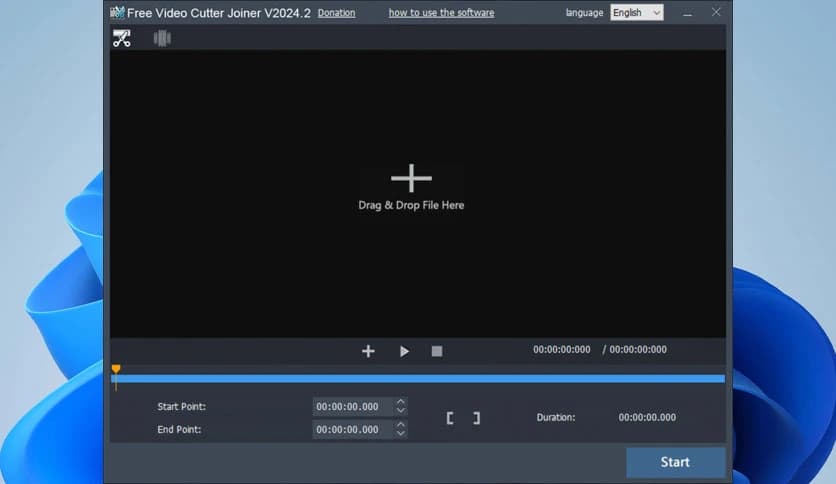Click the large plus to add a file
This screenshot has height=484, width=836.
(411, 178)
